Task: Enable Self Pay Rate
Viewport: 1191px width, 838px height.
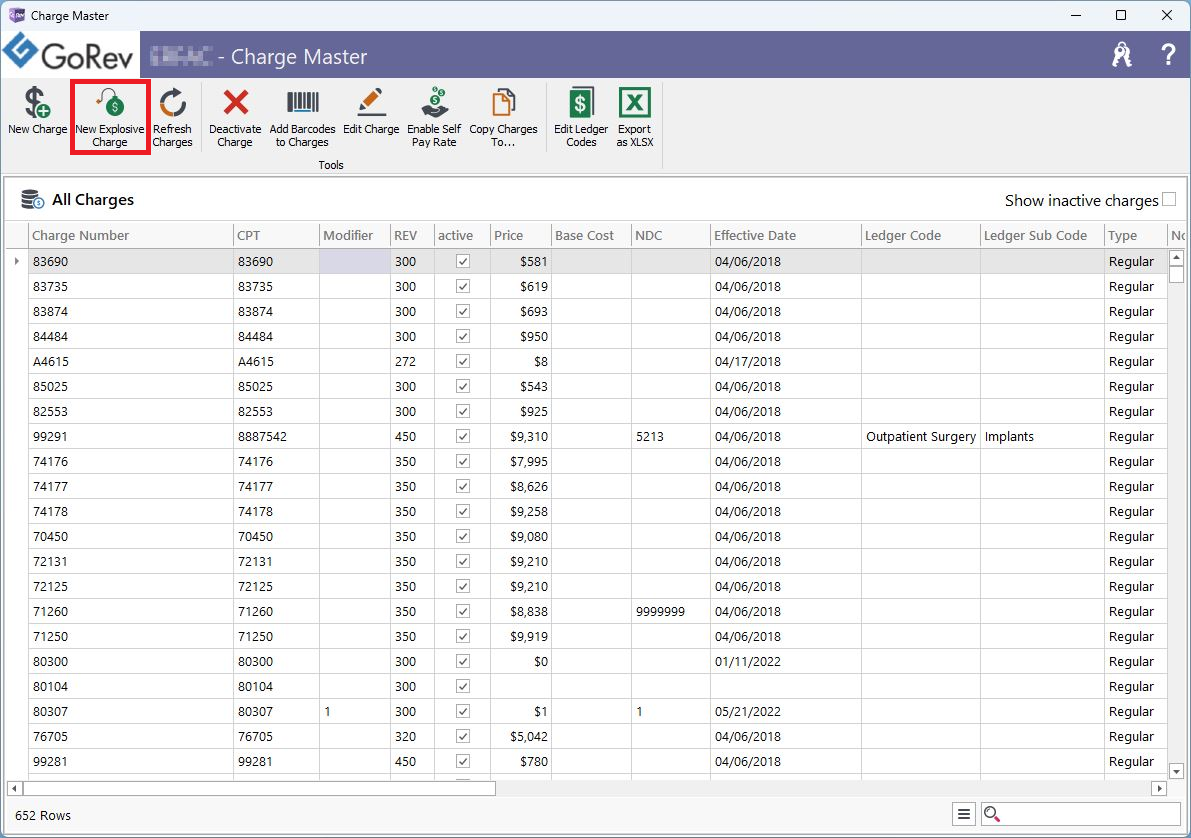Action: (434, 117)
